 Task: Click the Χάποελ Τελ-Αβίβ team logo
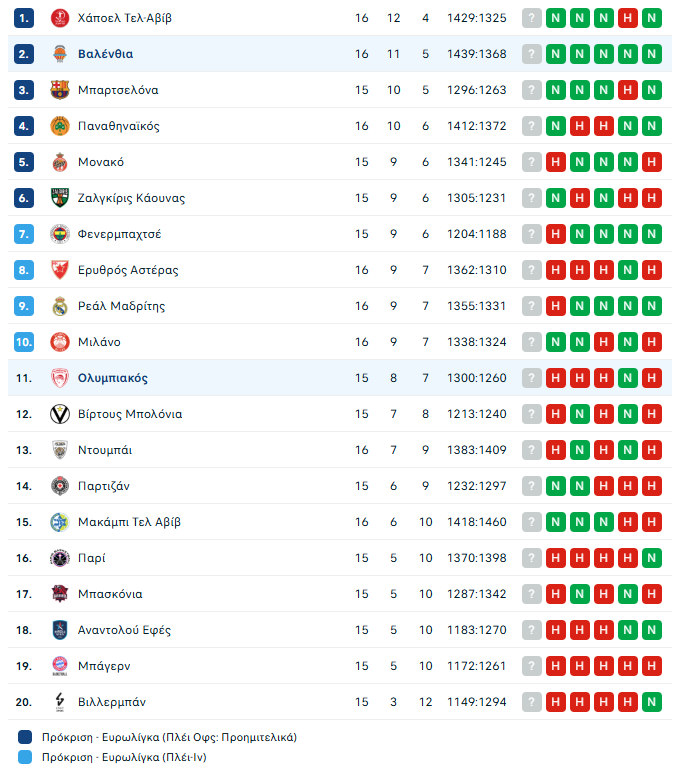[59, 18]
